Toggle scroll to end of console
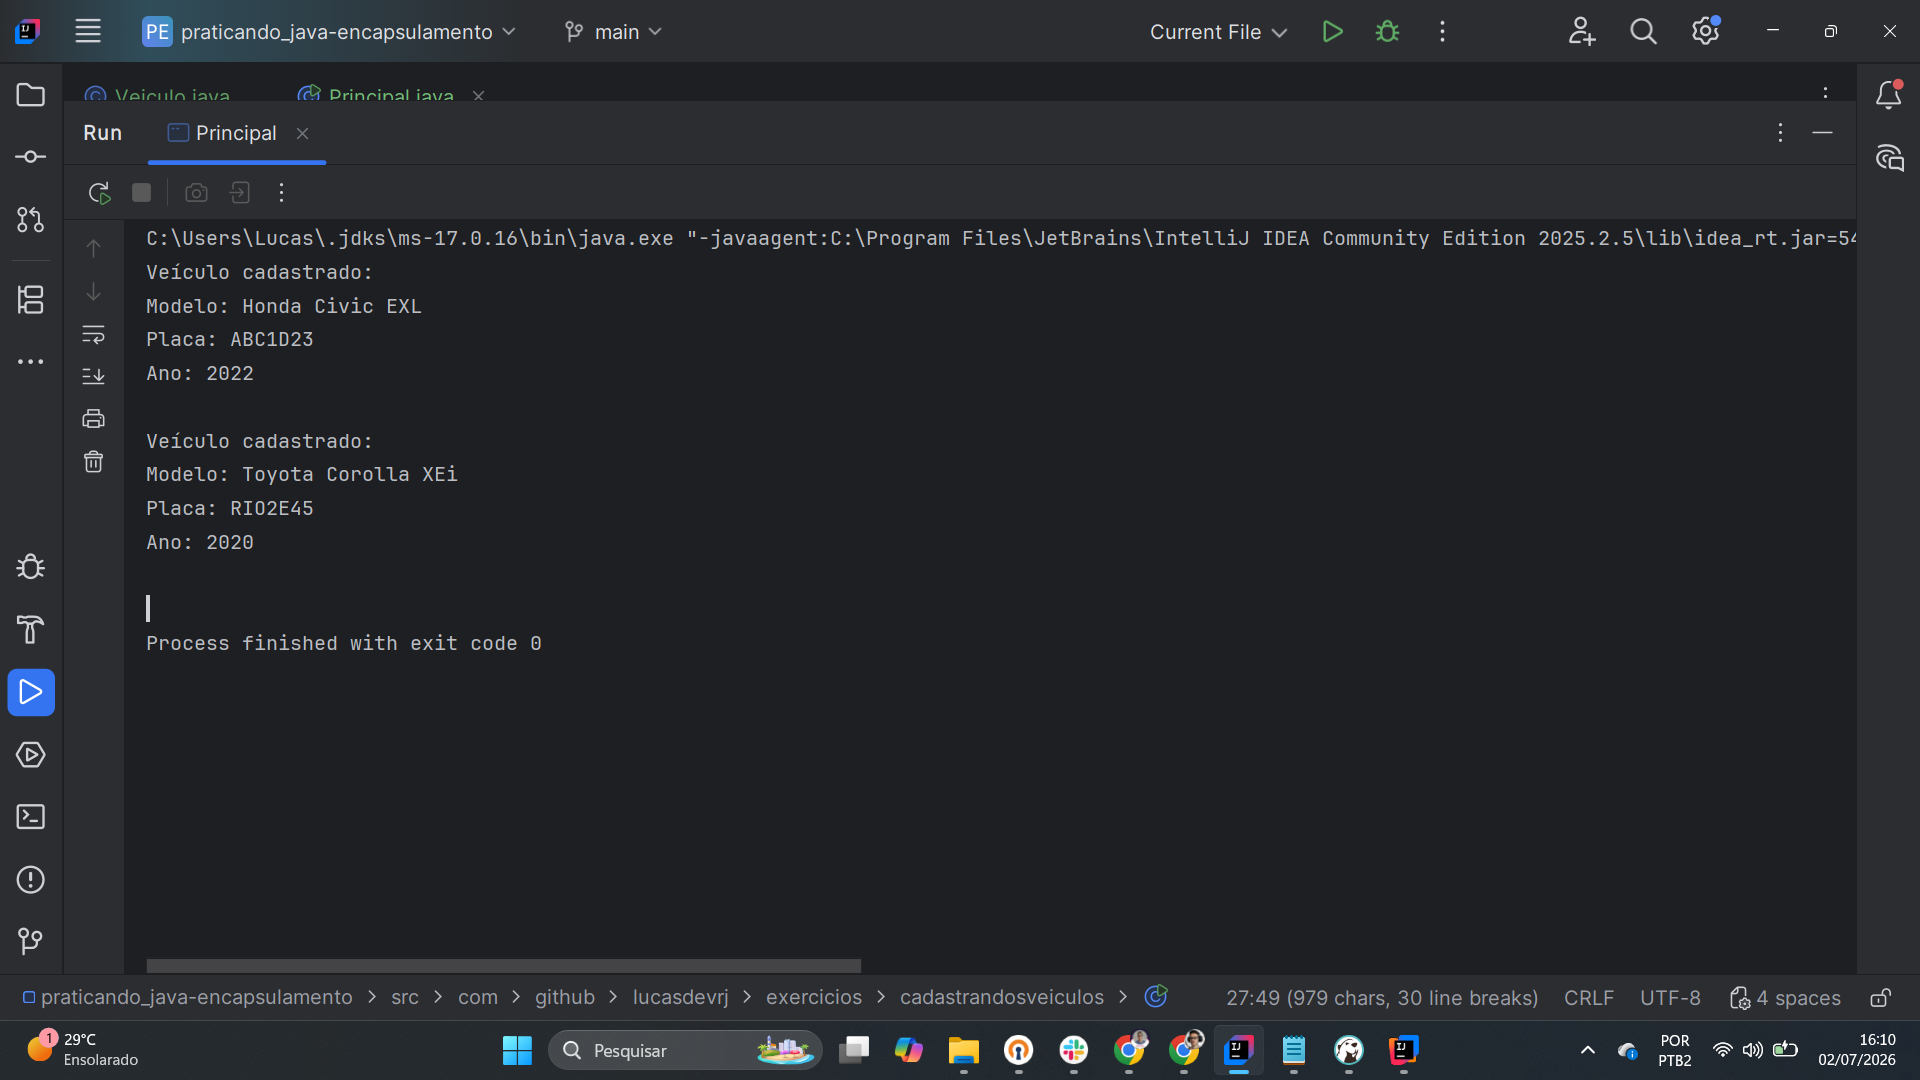The height and width of the screenshot is (1080, 1920). (x=93, y=376)
